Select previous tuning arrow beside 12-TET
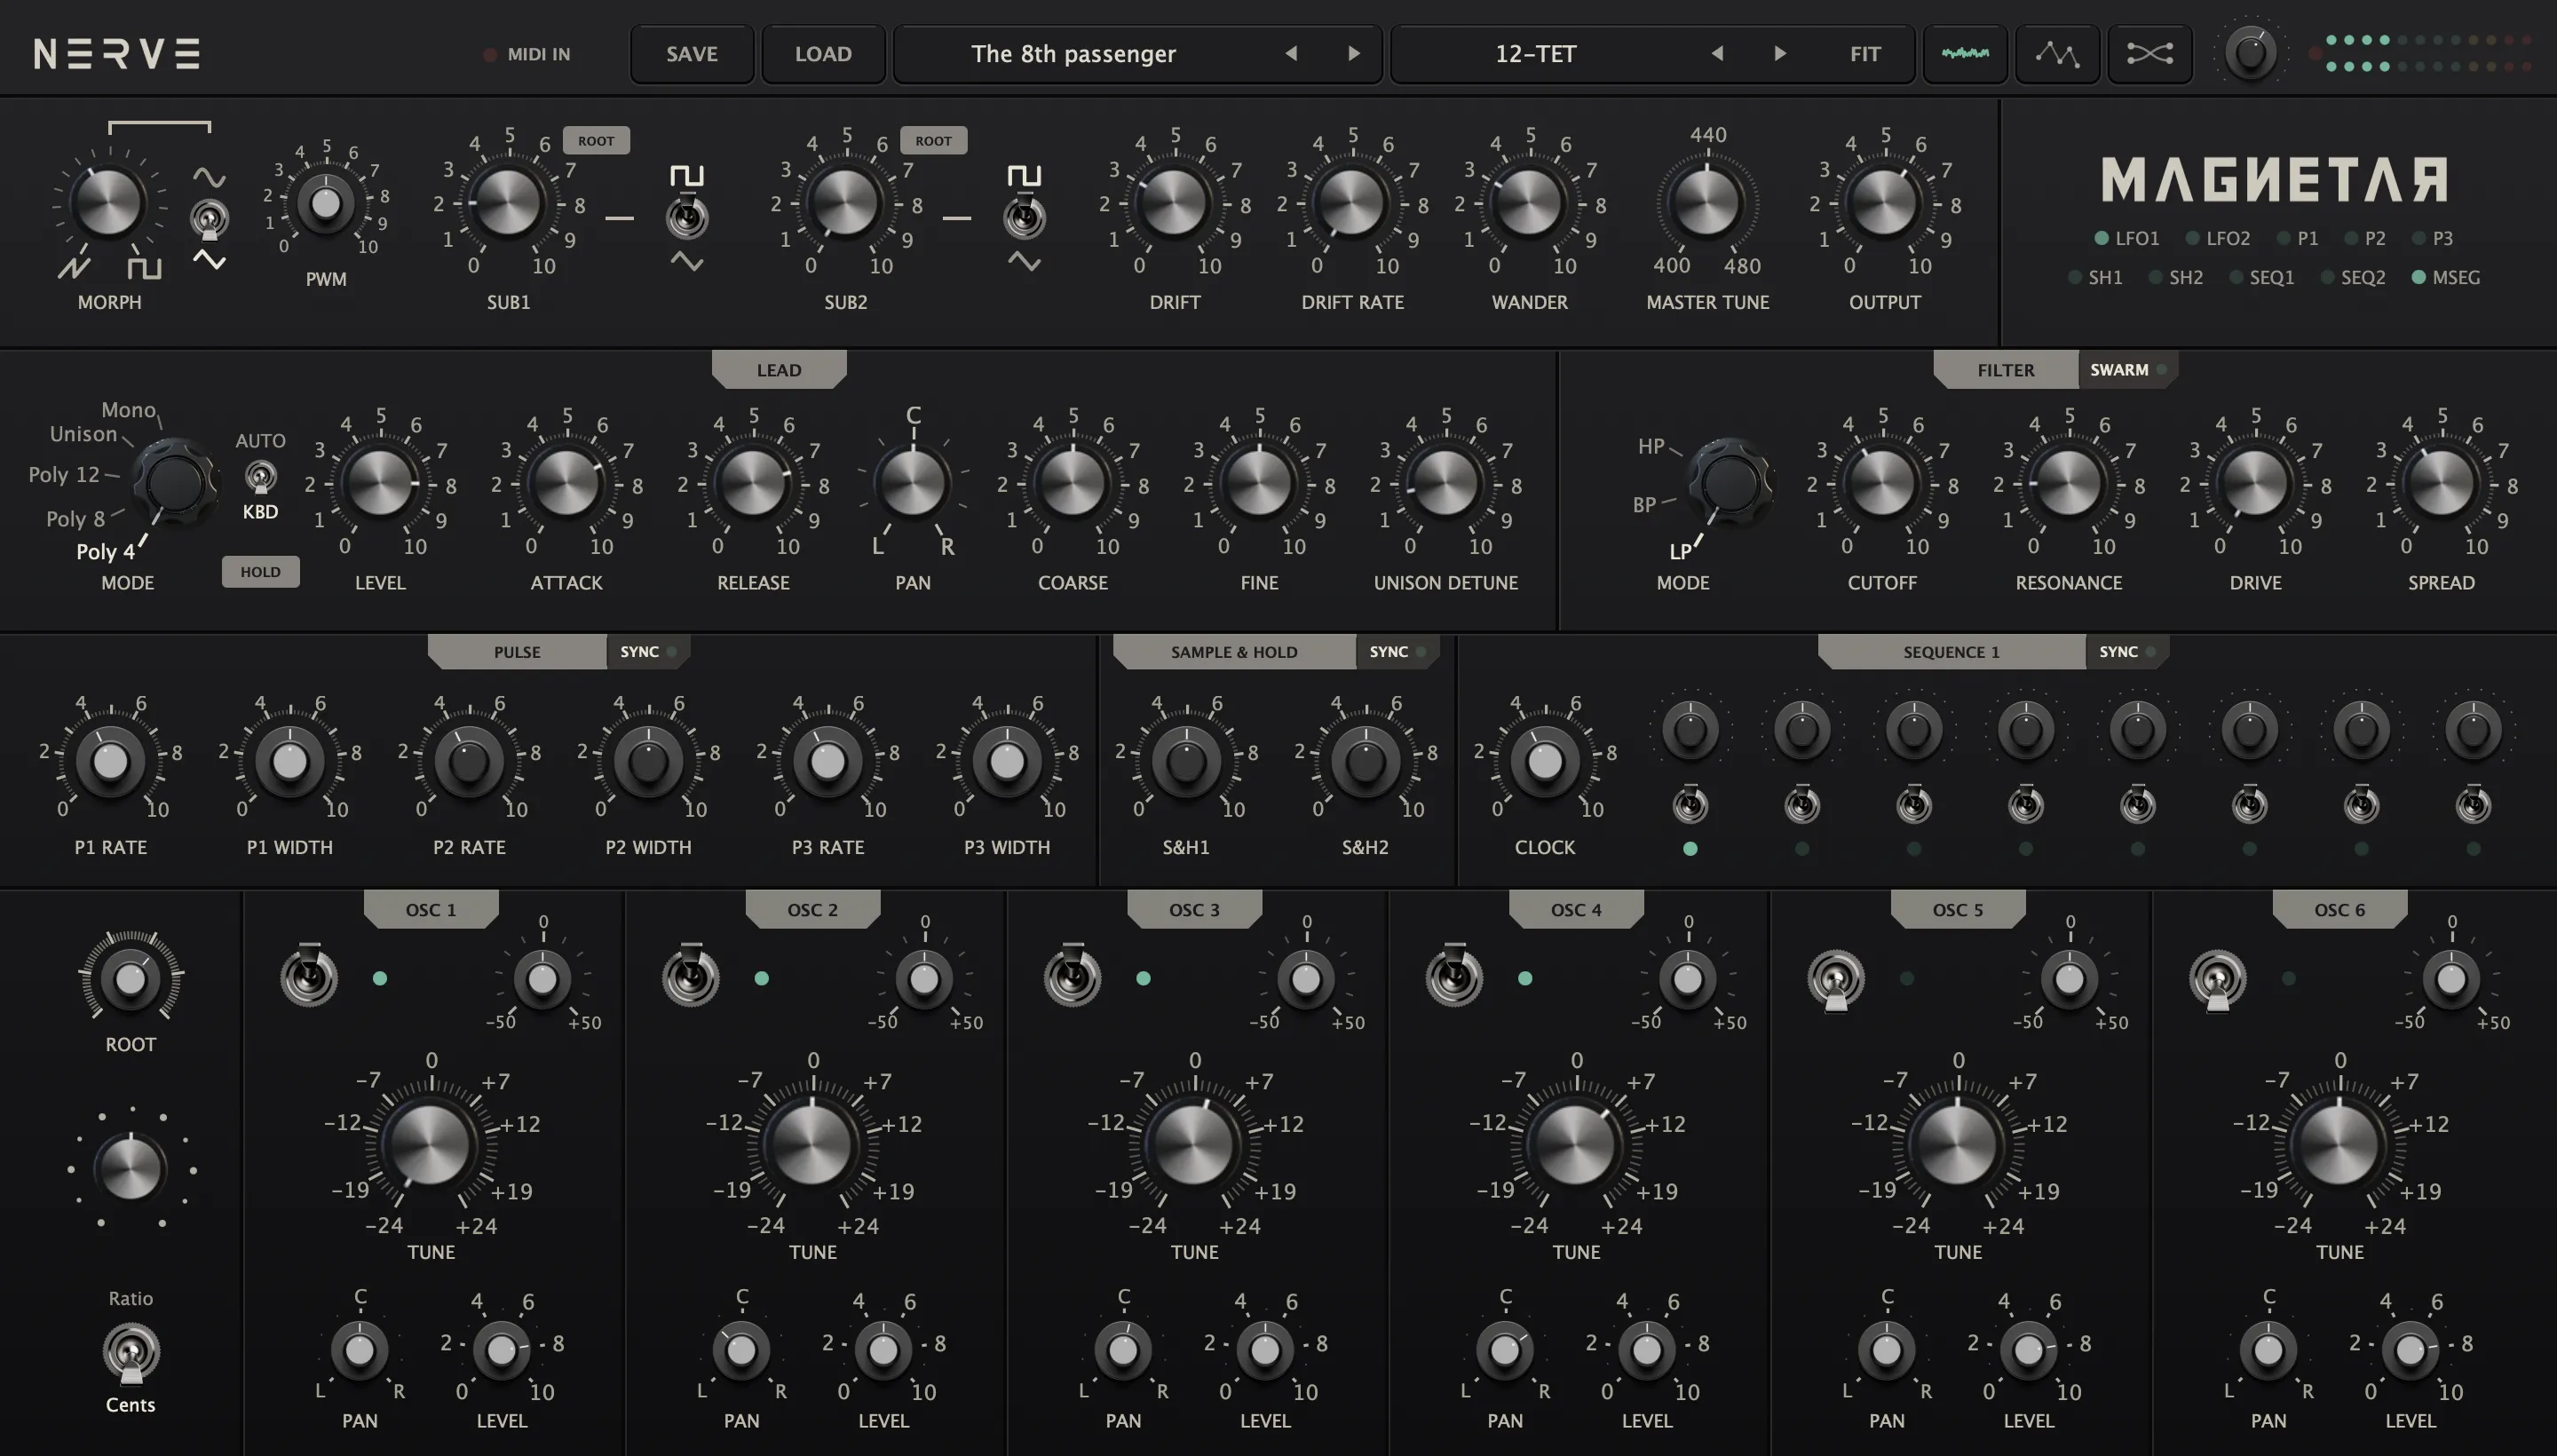 coord(1717,54)
